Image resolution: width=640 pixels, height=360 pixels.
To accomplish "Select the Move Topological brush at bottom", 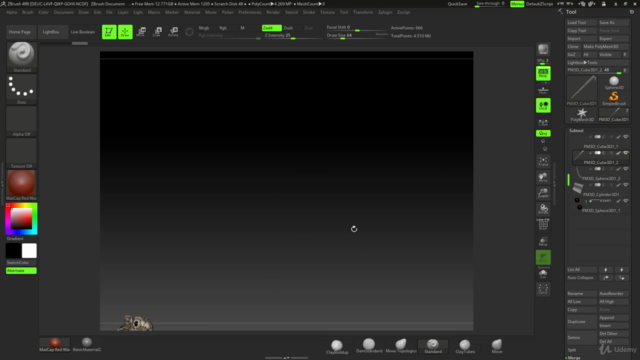I will [x=401, y=346].
